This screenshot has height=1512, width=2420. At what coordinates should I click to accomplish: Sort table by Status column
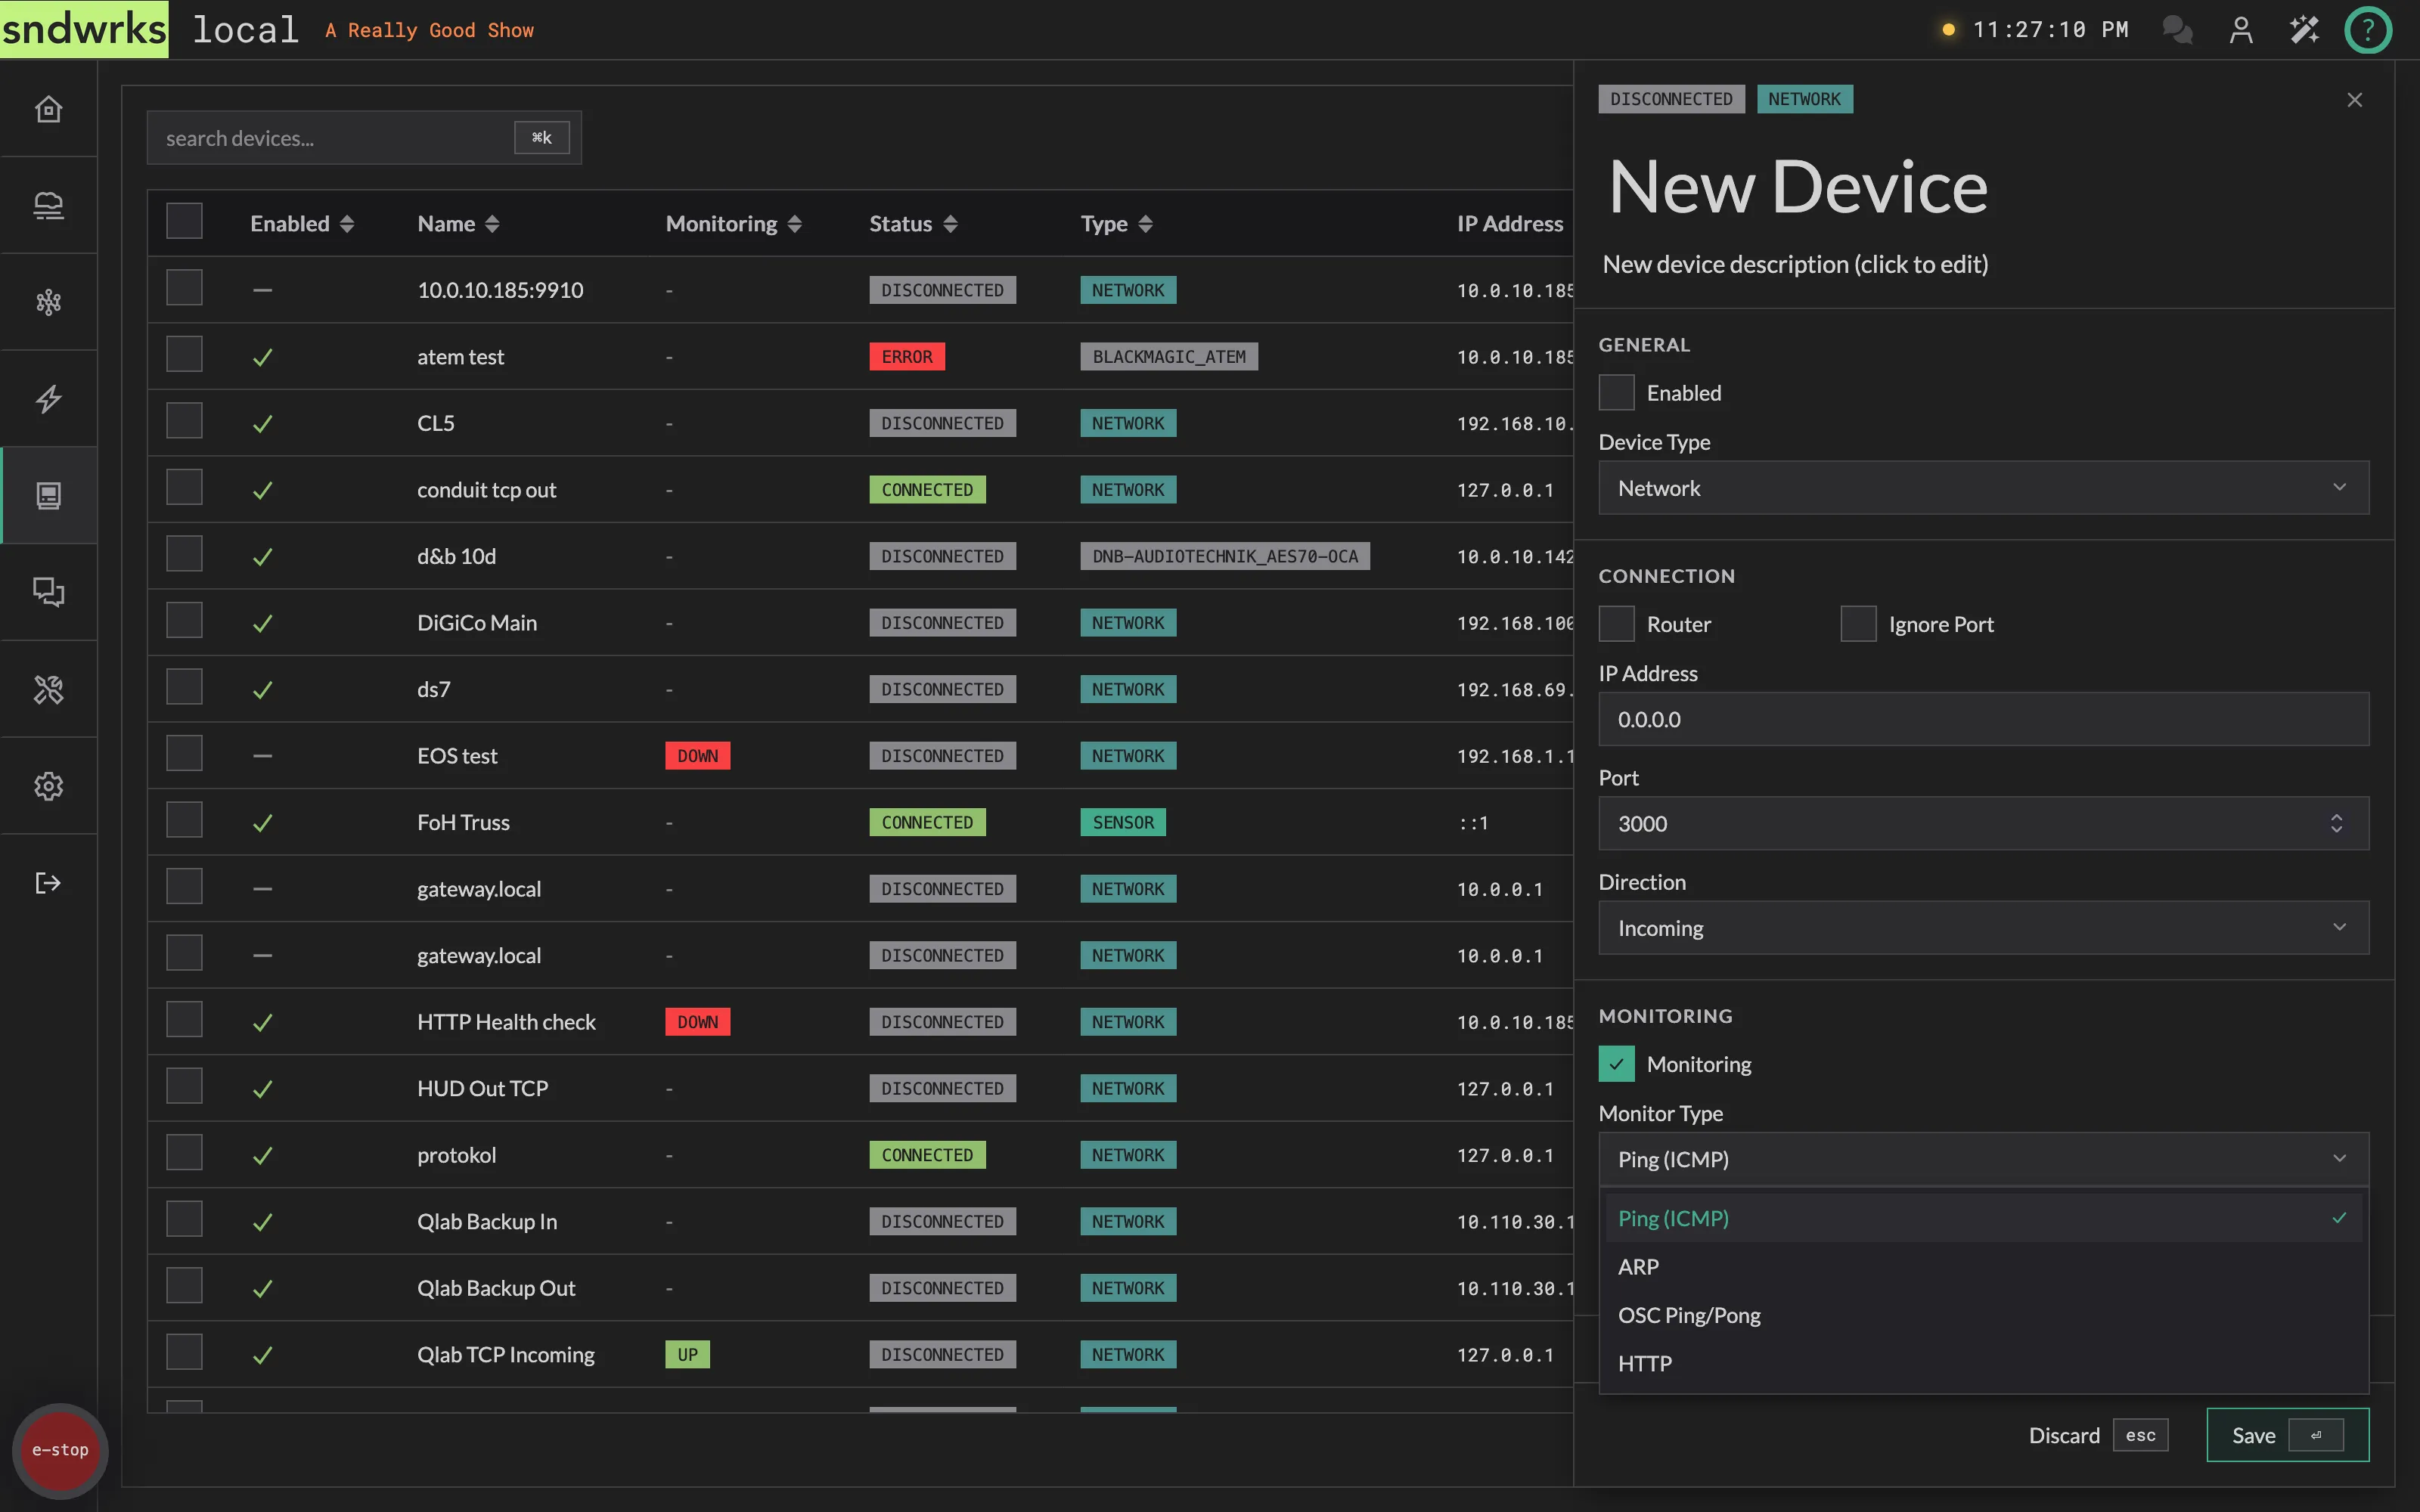(x=913, y=224)
